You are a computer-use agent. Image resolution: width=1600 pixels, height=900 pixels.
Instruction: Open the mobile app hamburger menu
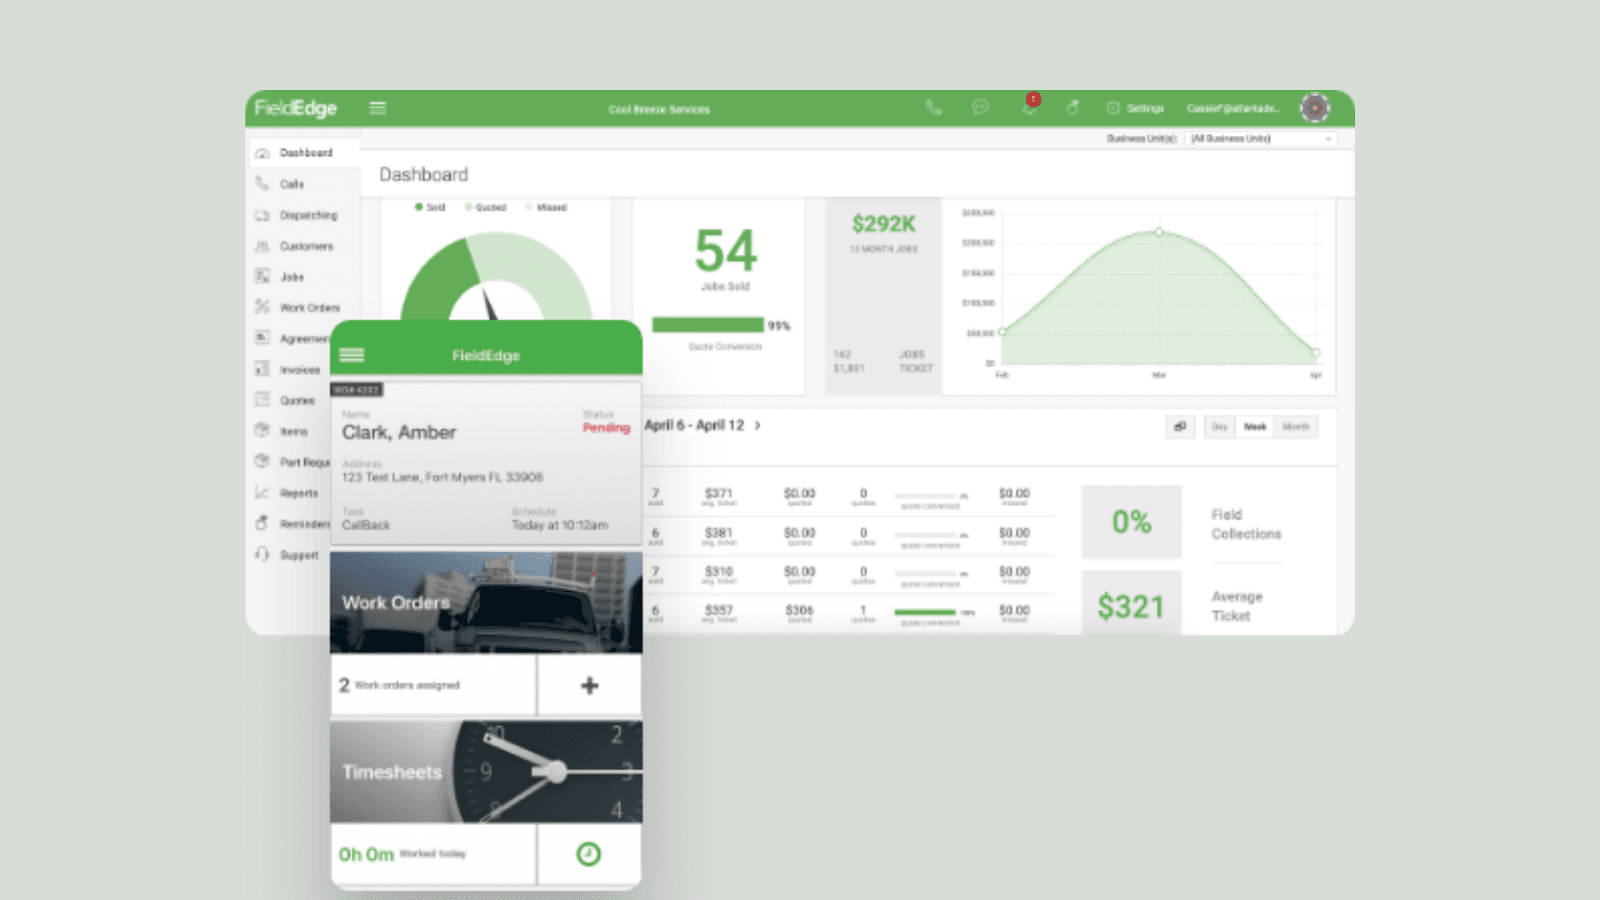pos(352,355)
